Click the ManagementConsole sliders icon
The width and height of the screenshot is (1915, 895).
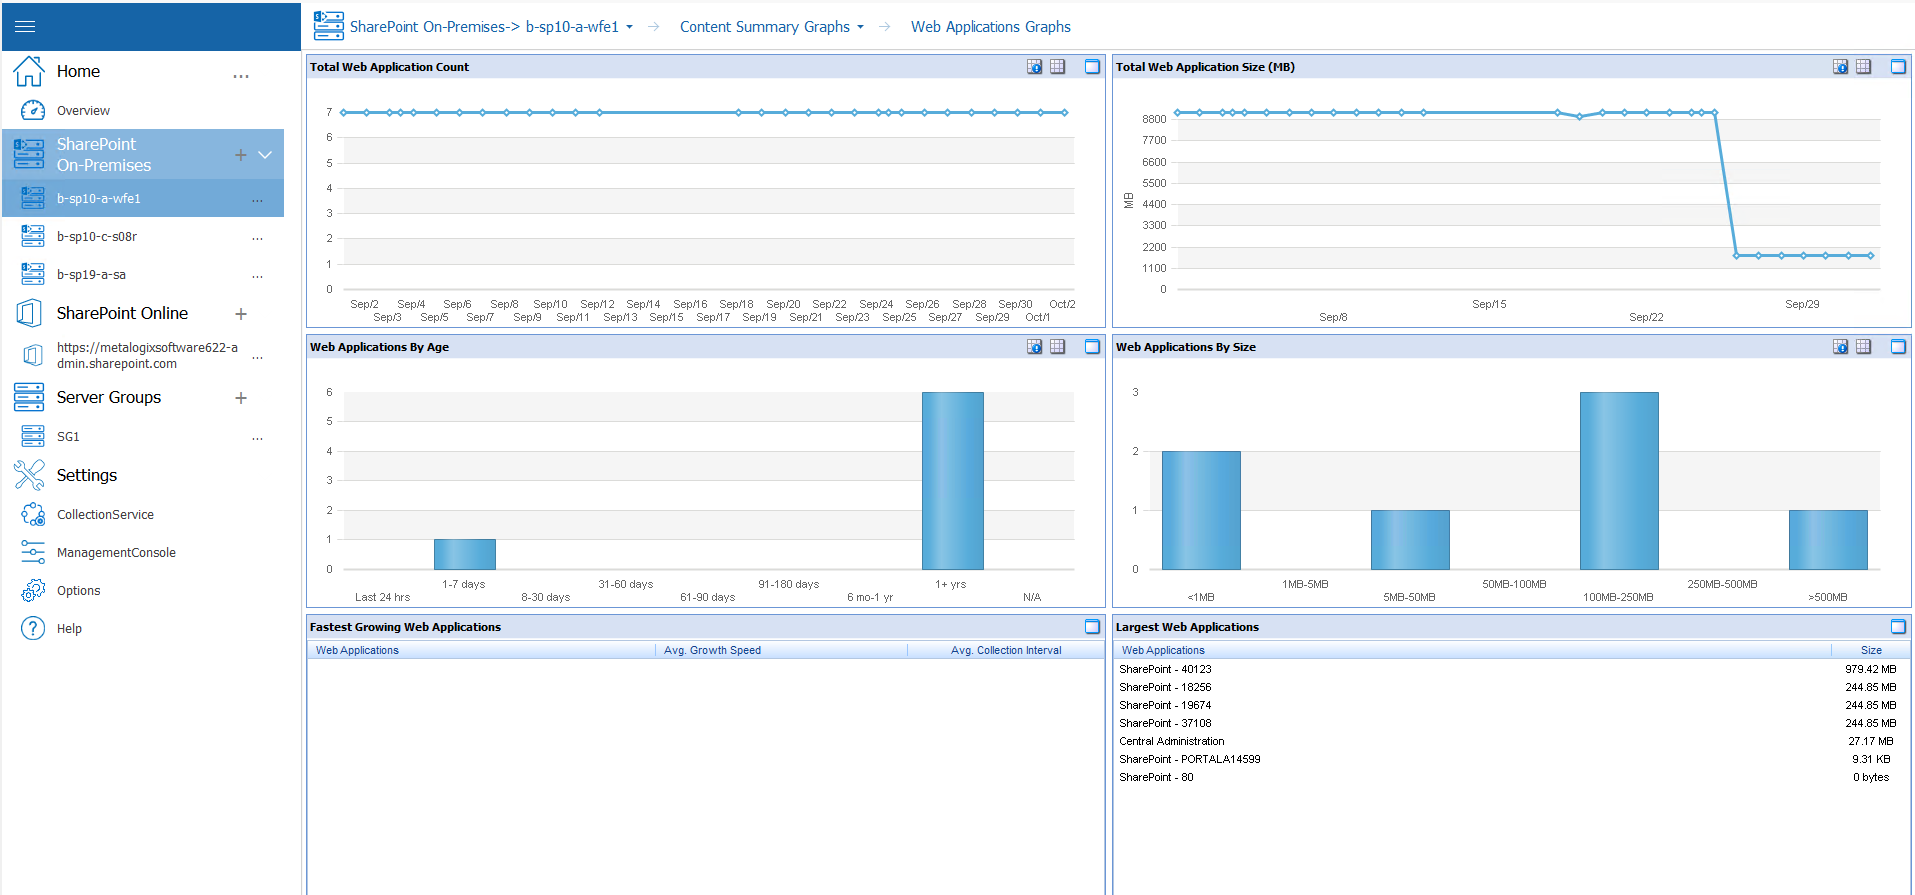[33, 552]
